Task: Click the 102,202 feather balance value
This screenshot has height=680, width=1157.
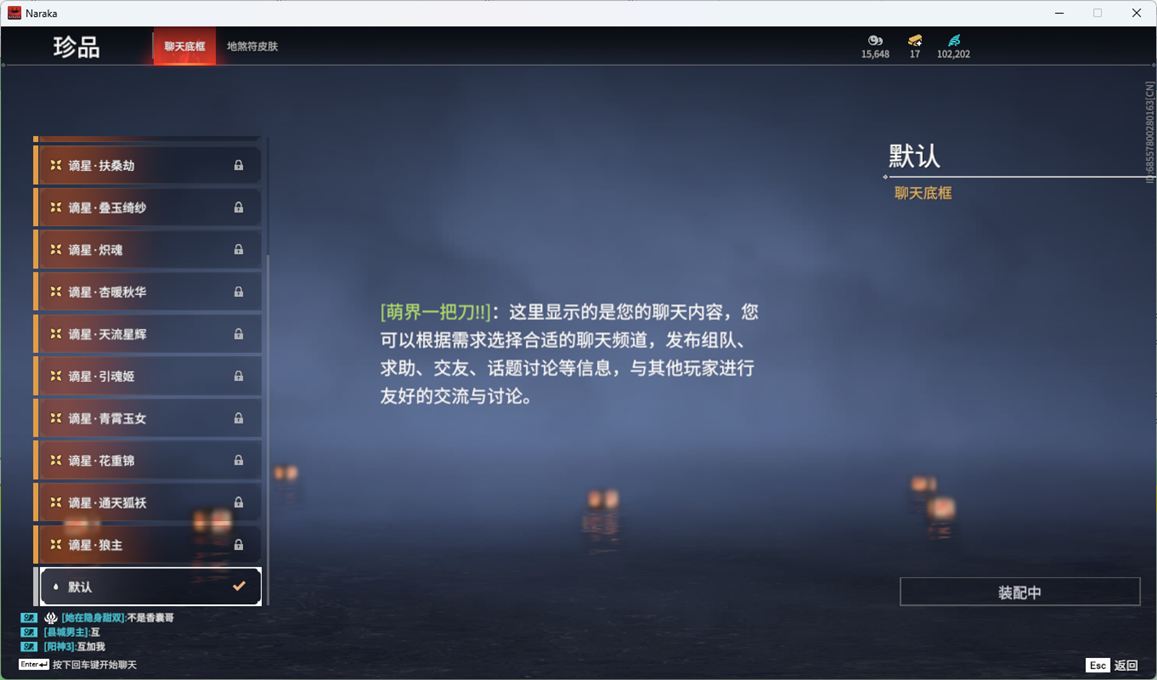Action: (953, 54)
